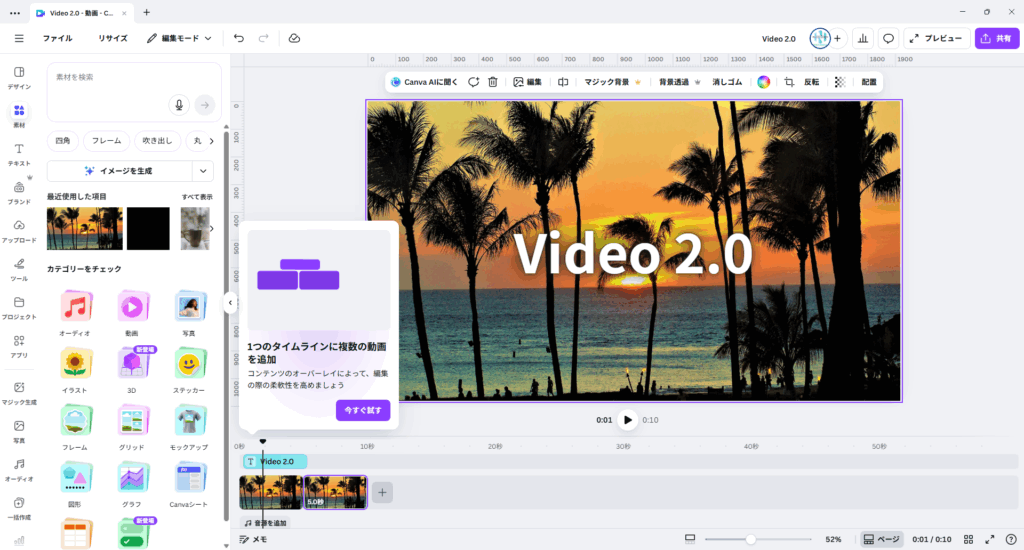Toggle the ページ view button
Screen dimensions: 1024x550
(x=881, y=539)
